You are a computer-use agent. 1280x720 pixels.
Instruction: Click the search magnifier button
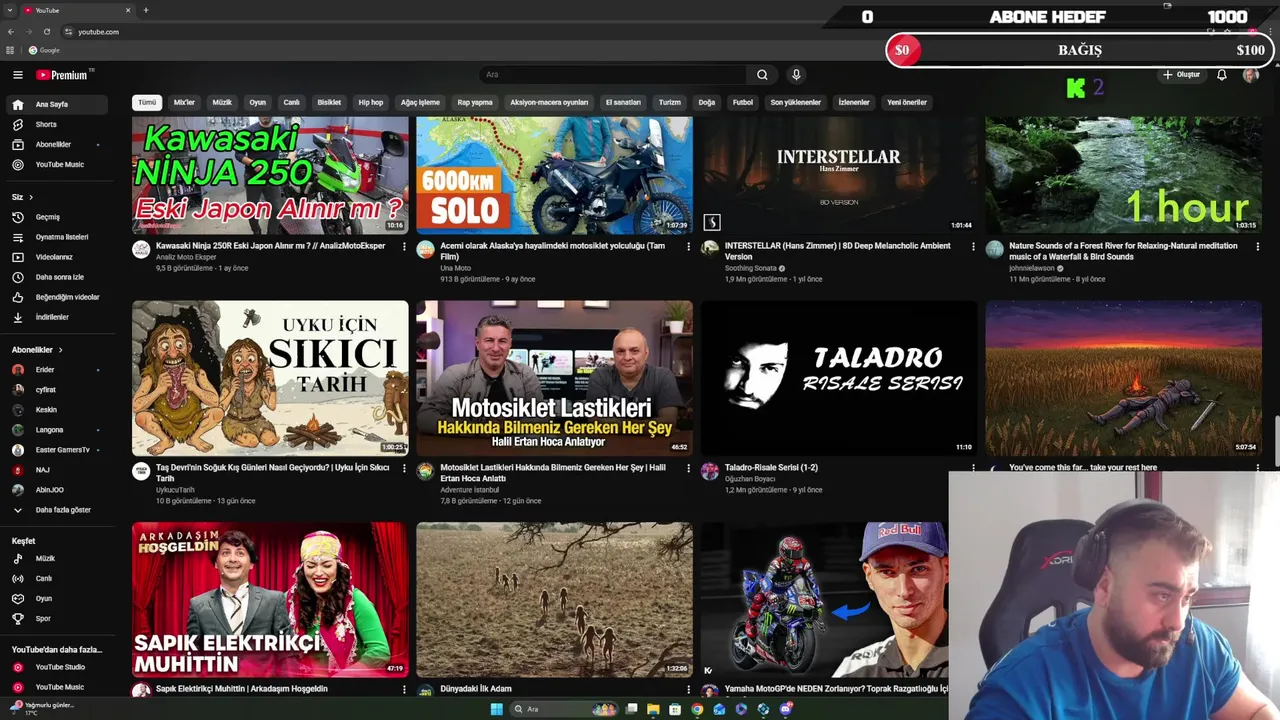click(762, 75)
